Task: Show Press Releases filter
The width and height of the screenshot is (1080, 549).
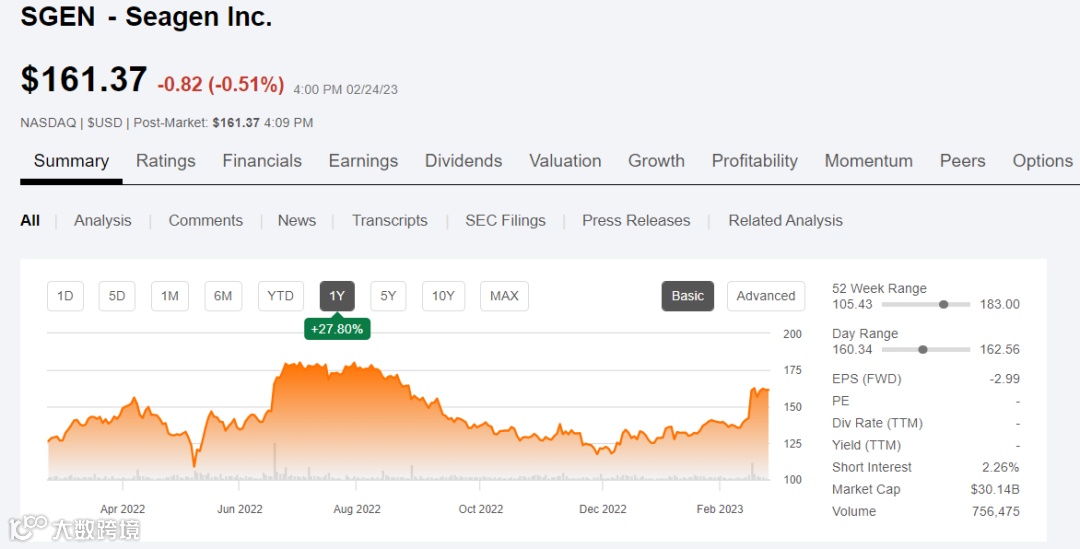Action: pos(636,221)
